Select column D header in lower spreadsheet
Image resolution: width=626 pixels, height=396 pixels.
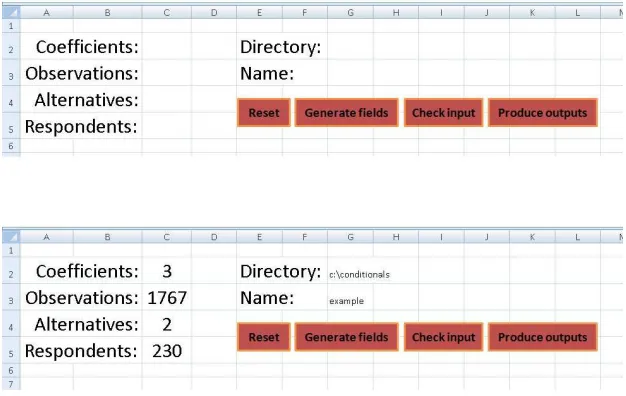click(214, 237)
